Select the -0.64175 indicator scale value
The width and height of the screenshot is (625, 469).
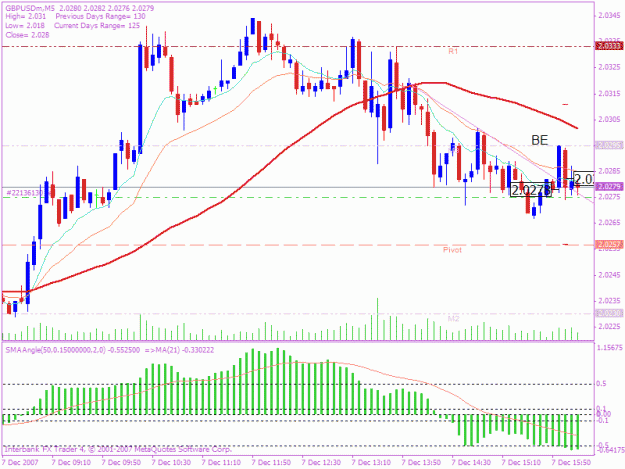tap(609, 451)
